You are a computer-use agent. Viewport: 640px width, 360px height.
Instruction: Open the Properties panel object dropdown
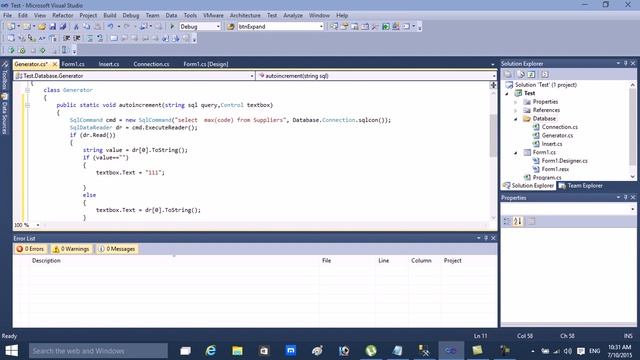(x=633, y=209)
